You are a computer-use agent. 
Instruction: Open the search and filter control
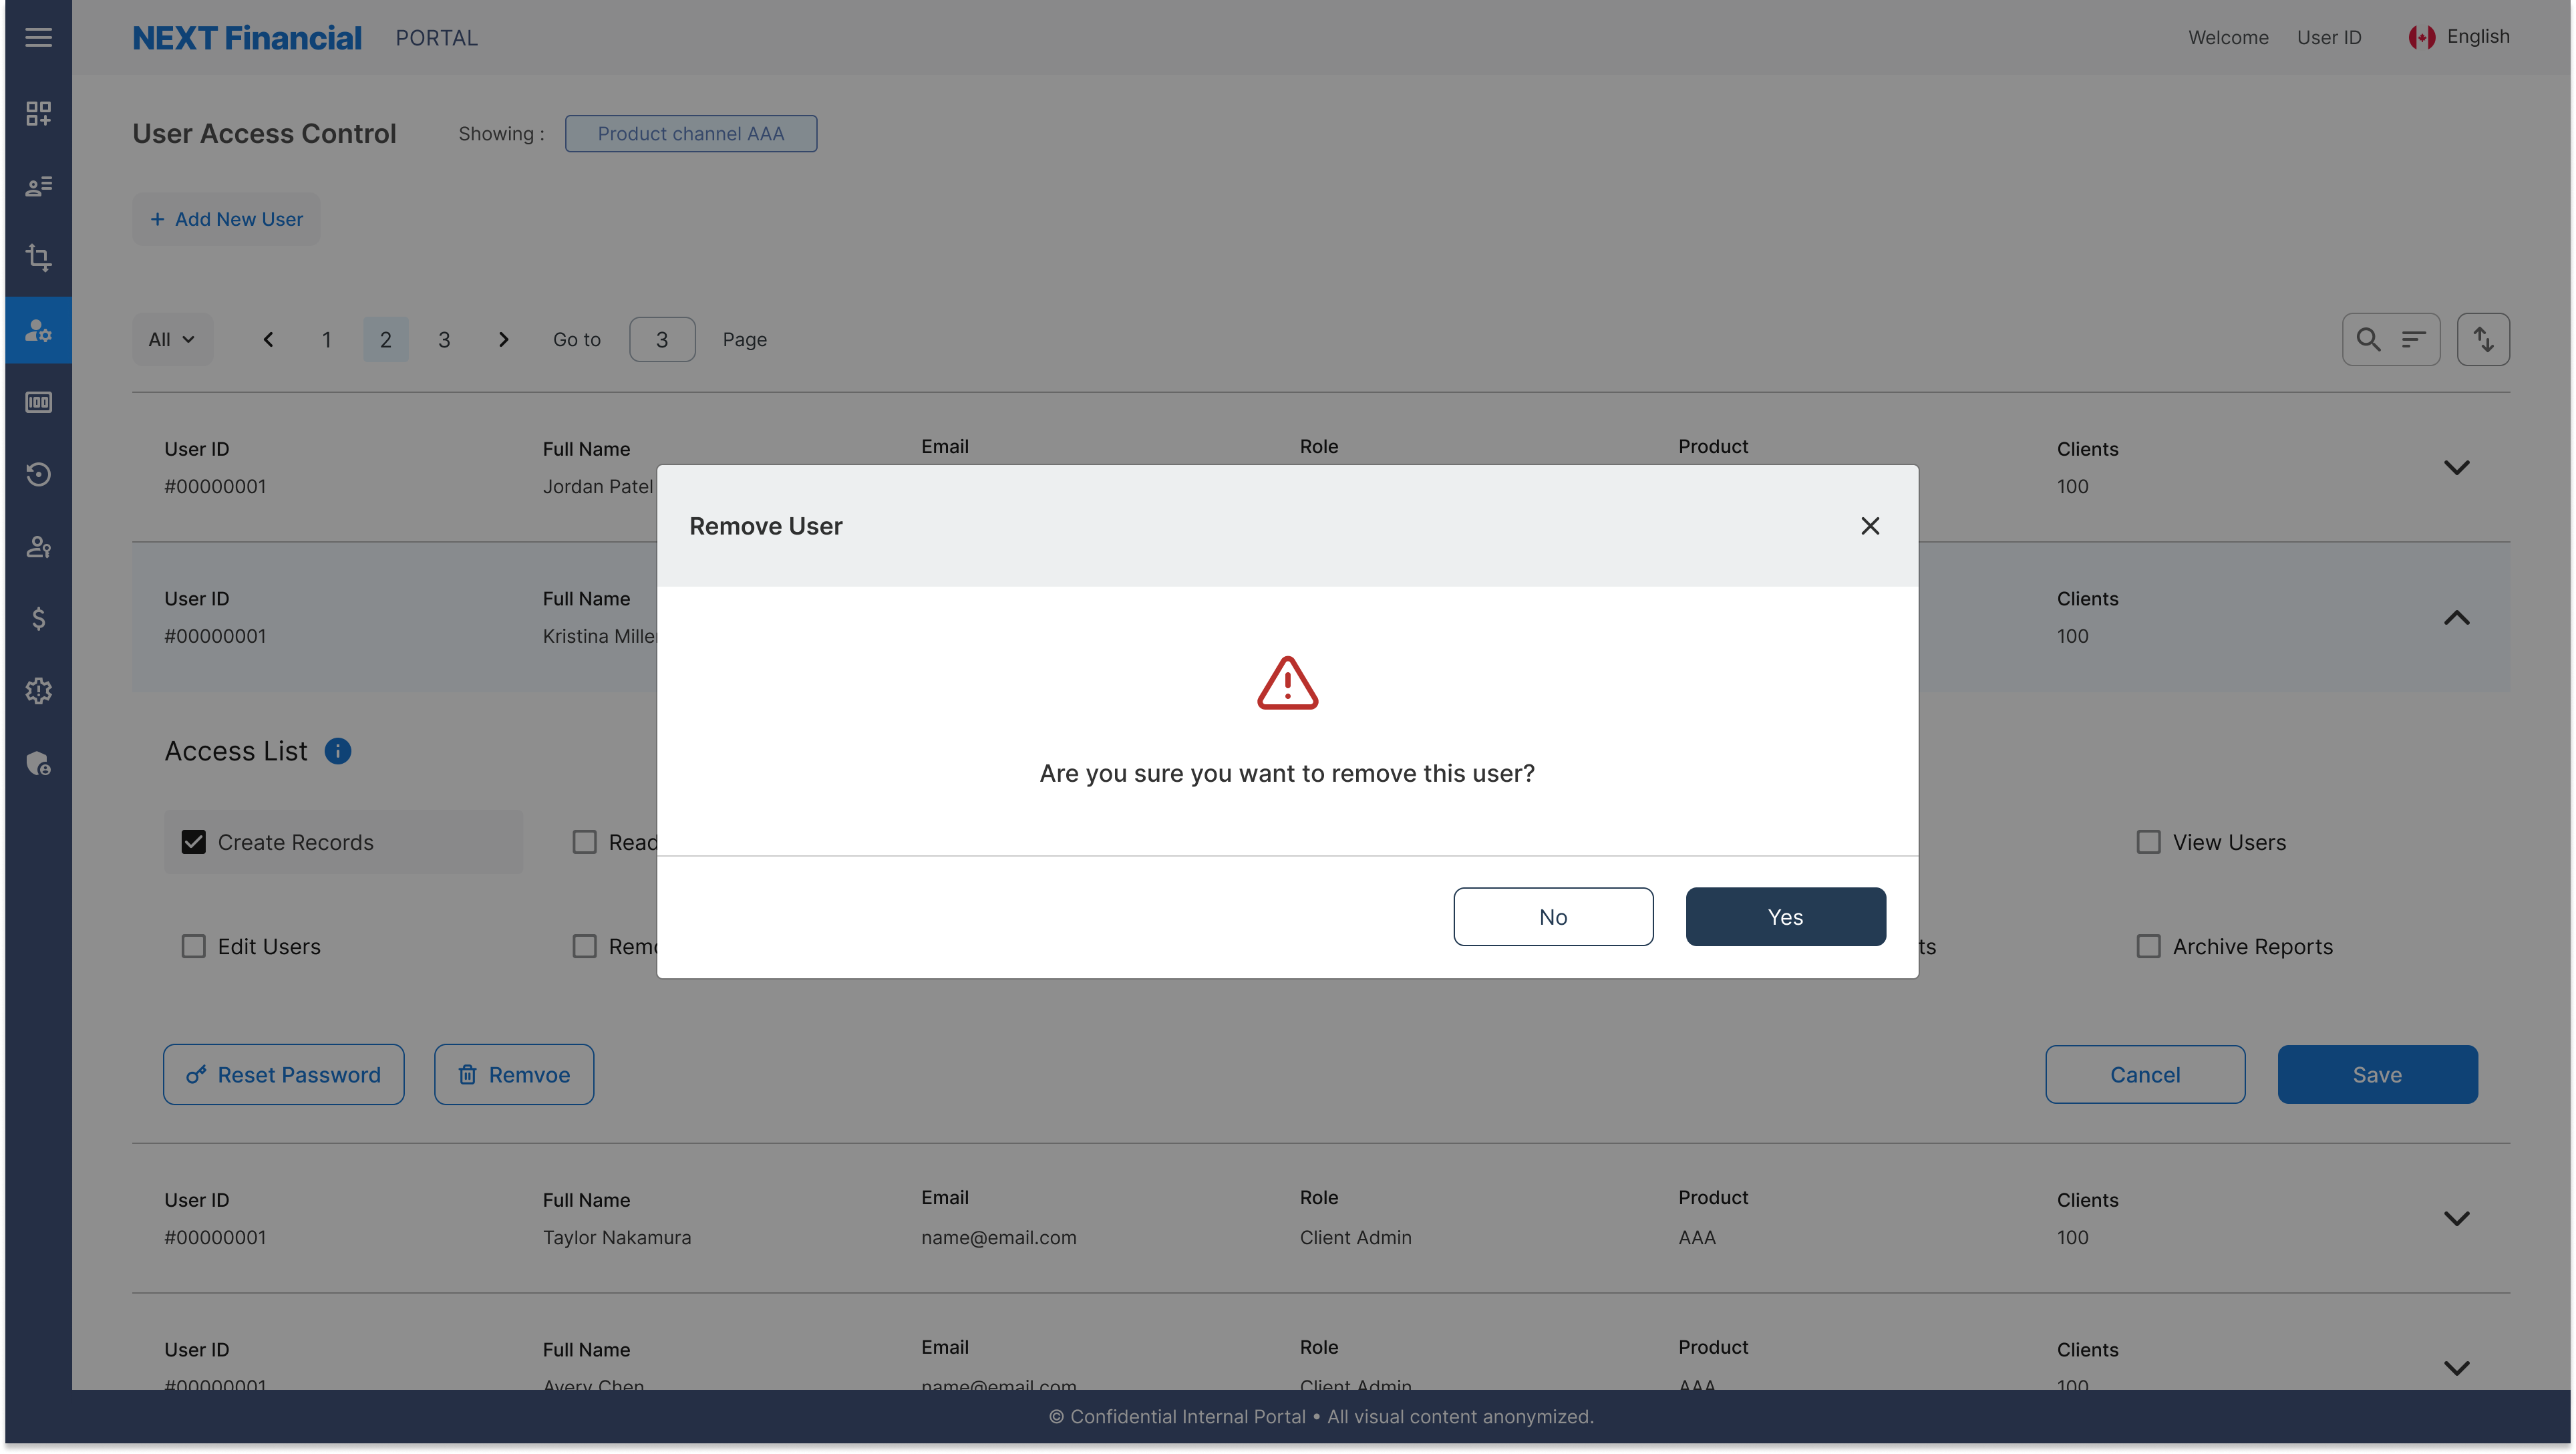[x=2391, y=339]
